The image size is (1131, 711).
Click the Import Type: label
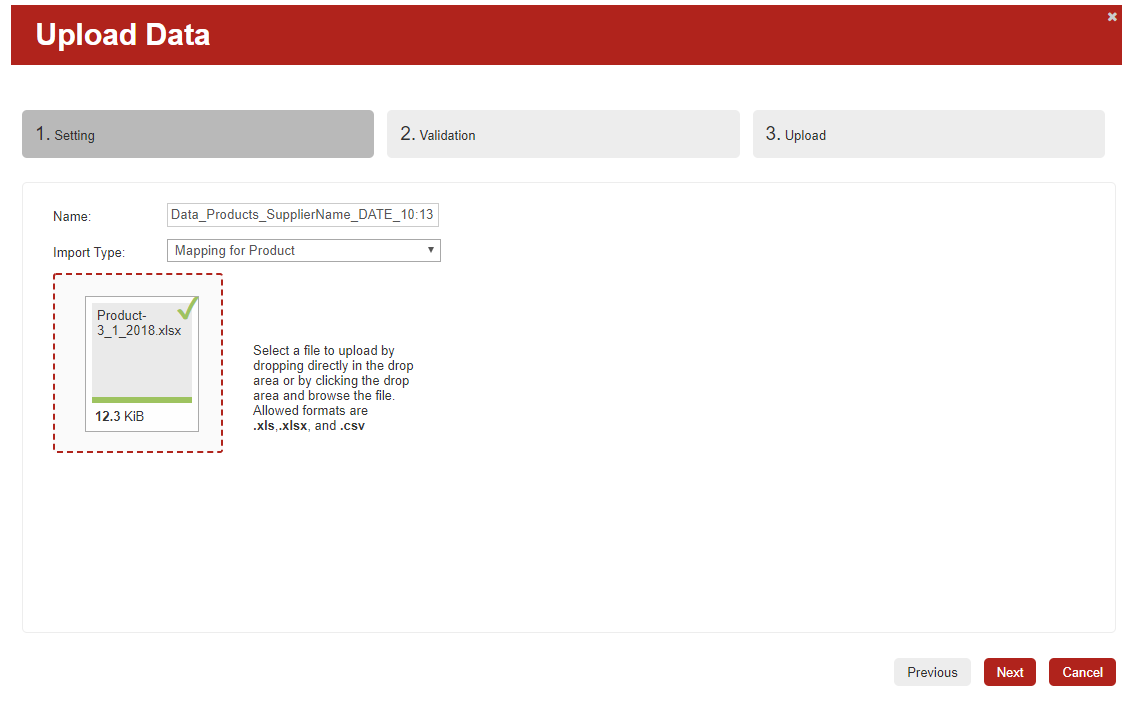(x=89, y=252)
